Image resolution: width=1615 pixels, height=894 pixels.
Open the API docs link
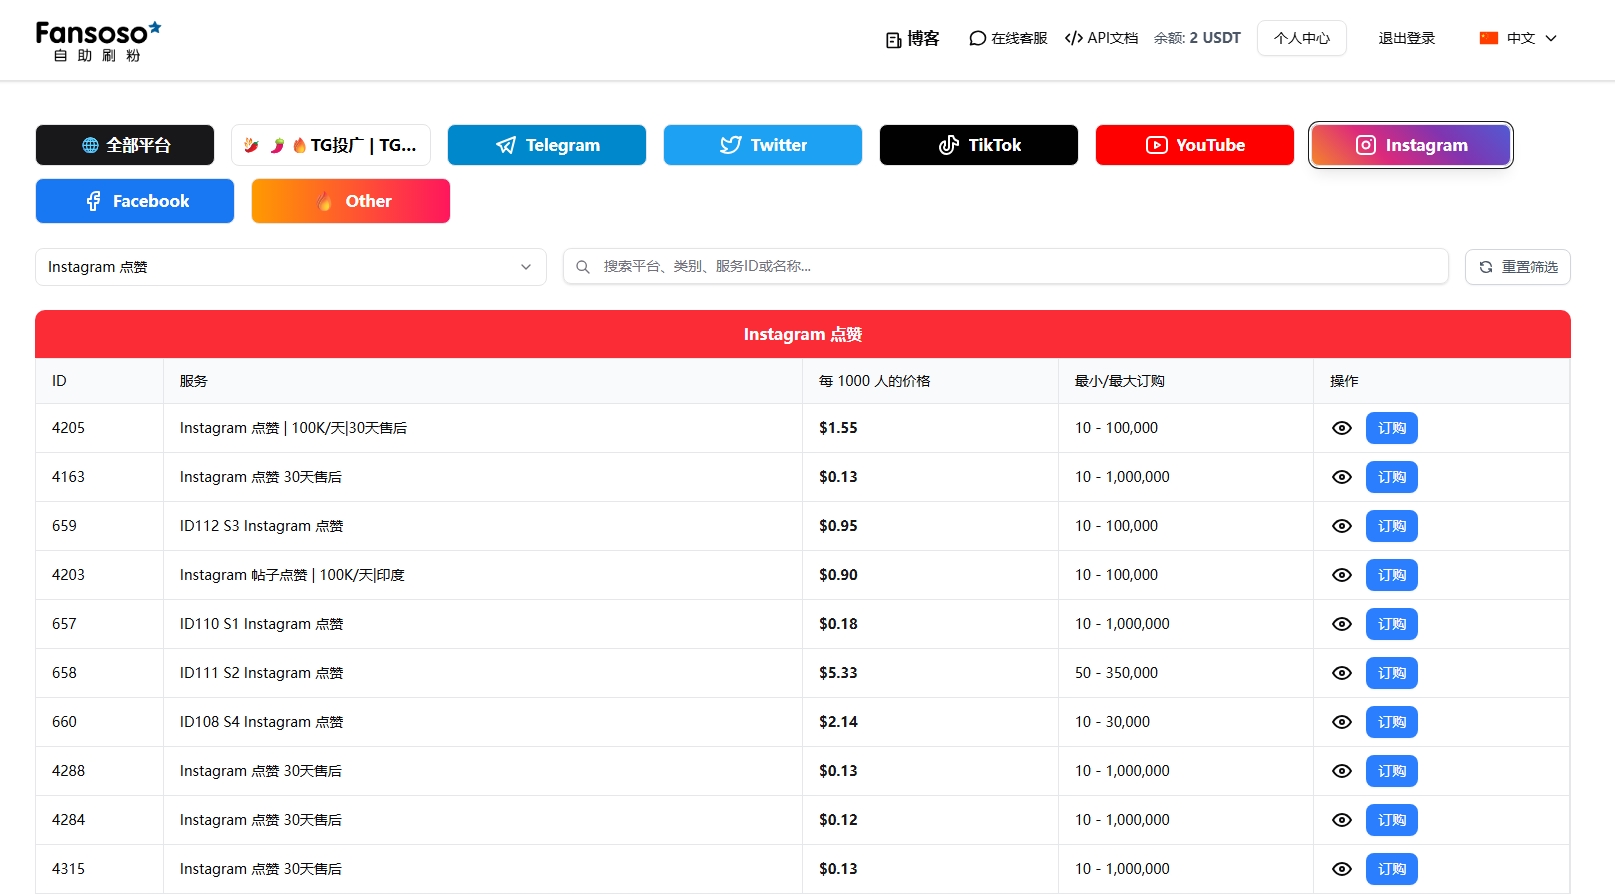1101,38
